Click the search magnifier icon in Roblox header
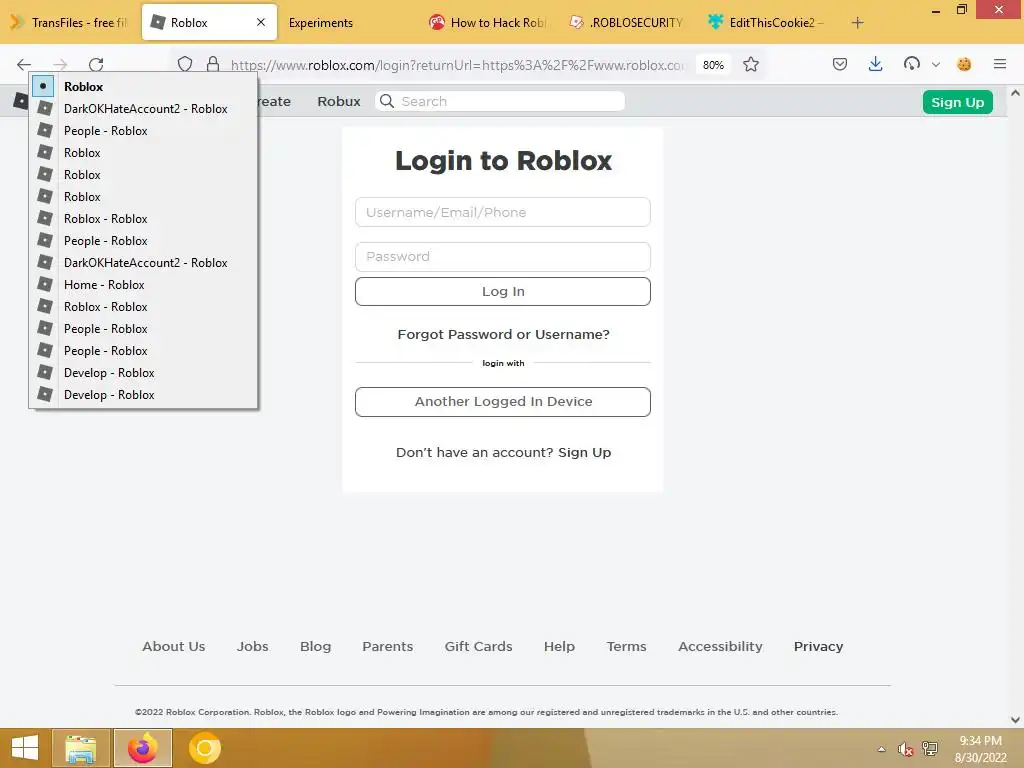Screen dimensions: 1024x768 tap(387, 101)
